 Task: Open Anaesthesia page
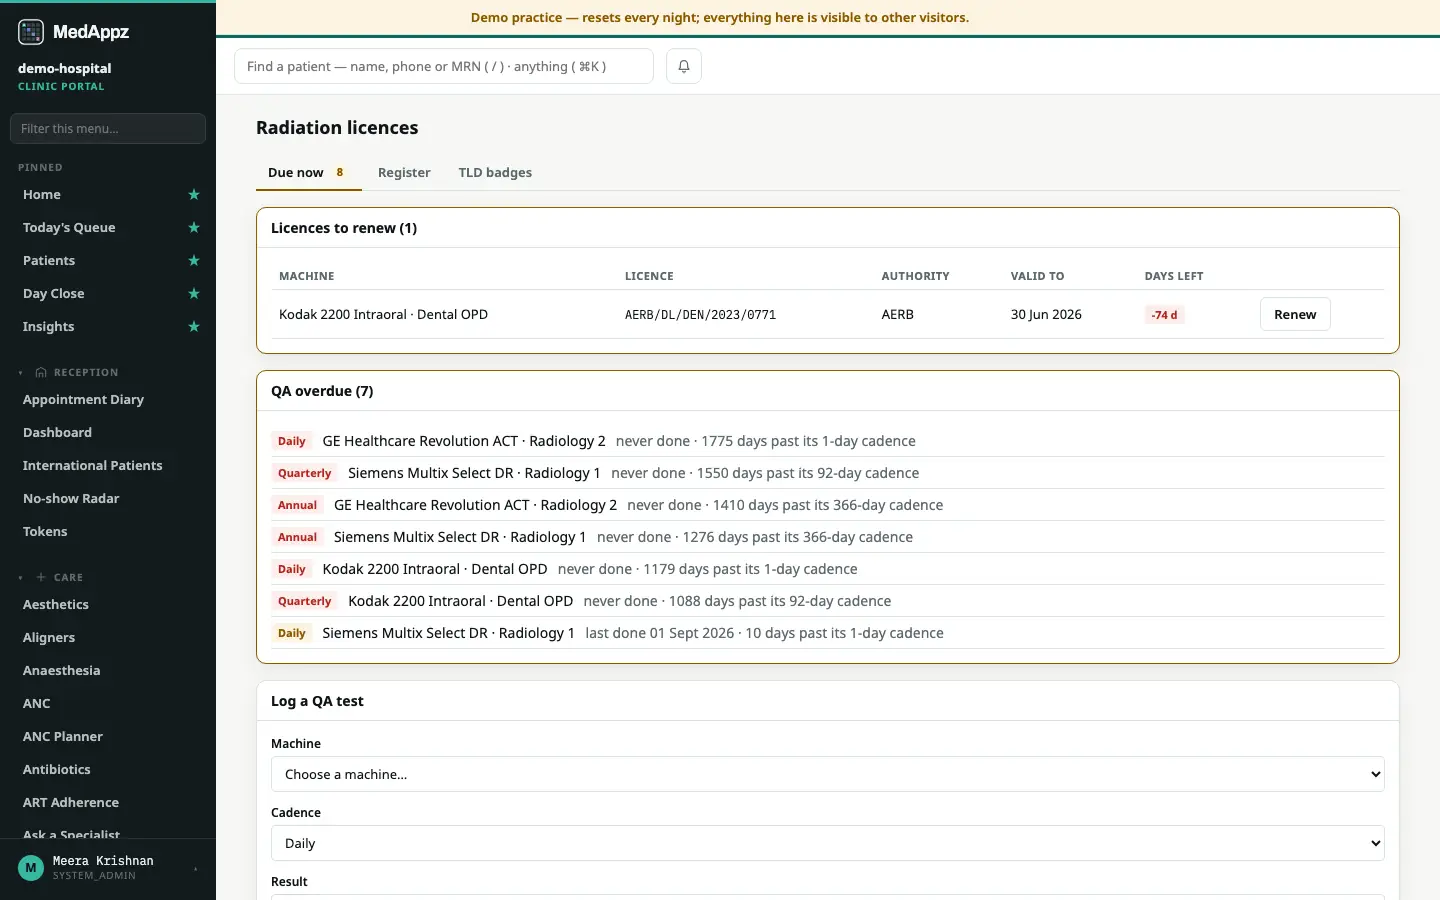click(61, 670)
